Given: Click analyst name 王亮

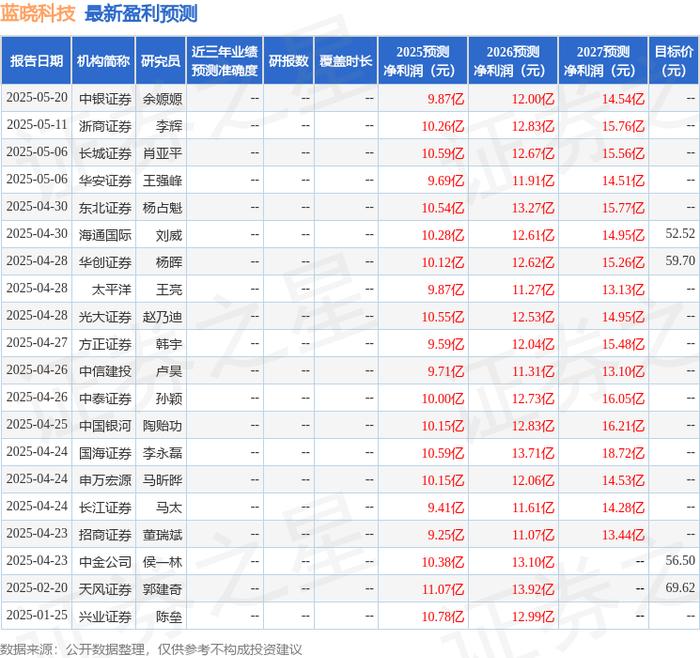Looking at the screenshot, I should (x=169, y=289).
